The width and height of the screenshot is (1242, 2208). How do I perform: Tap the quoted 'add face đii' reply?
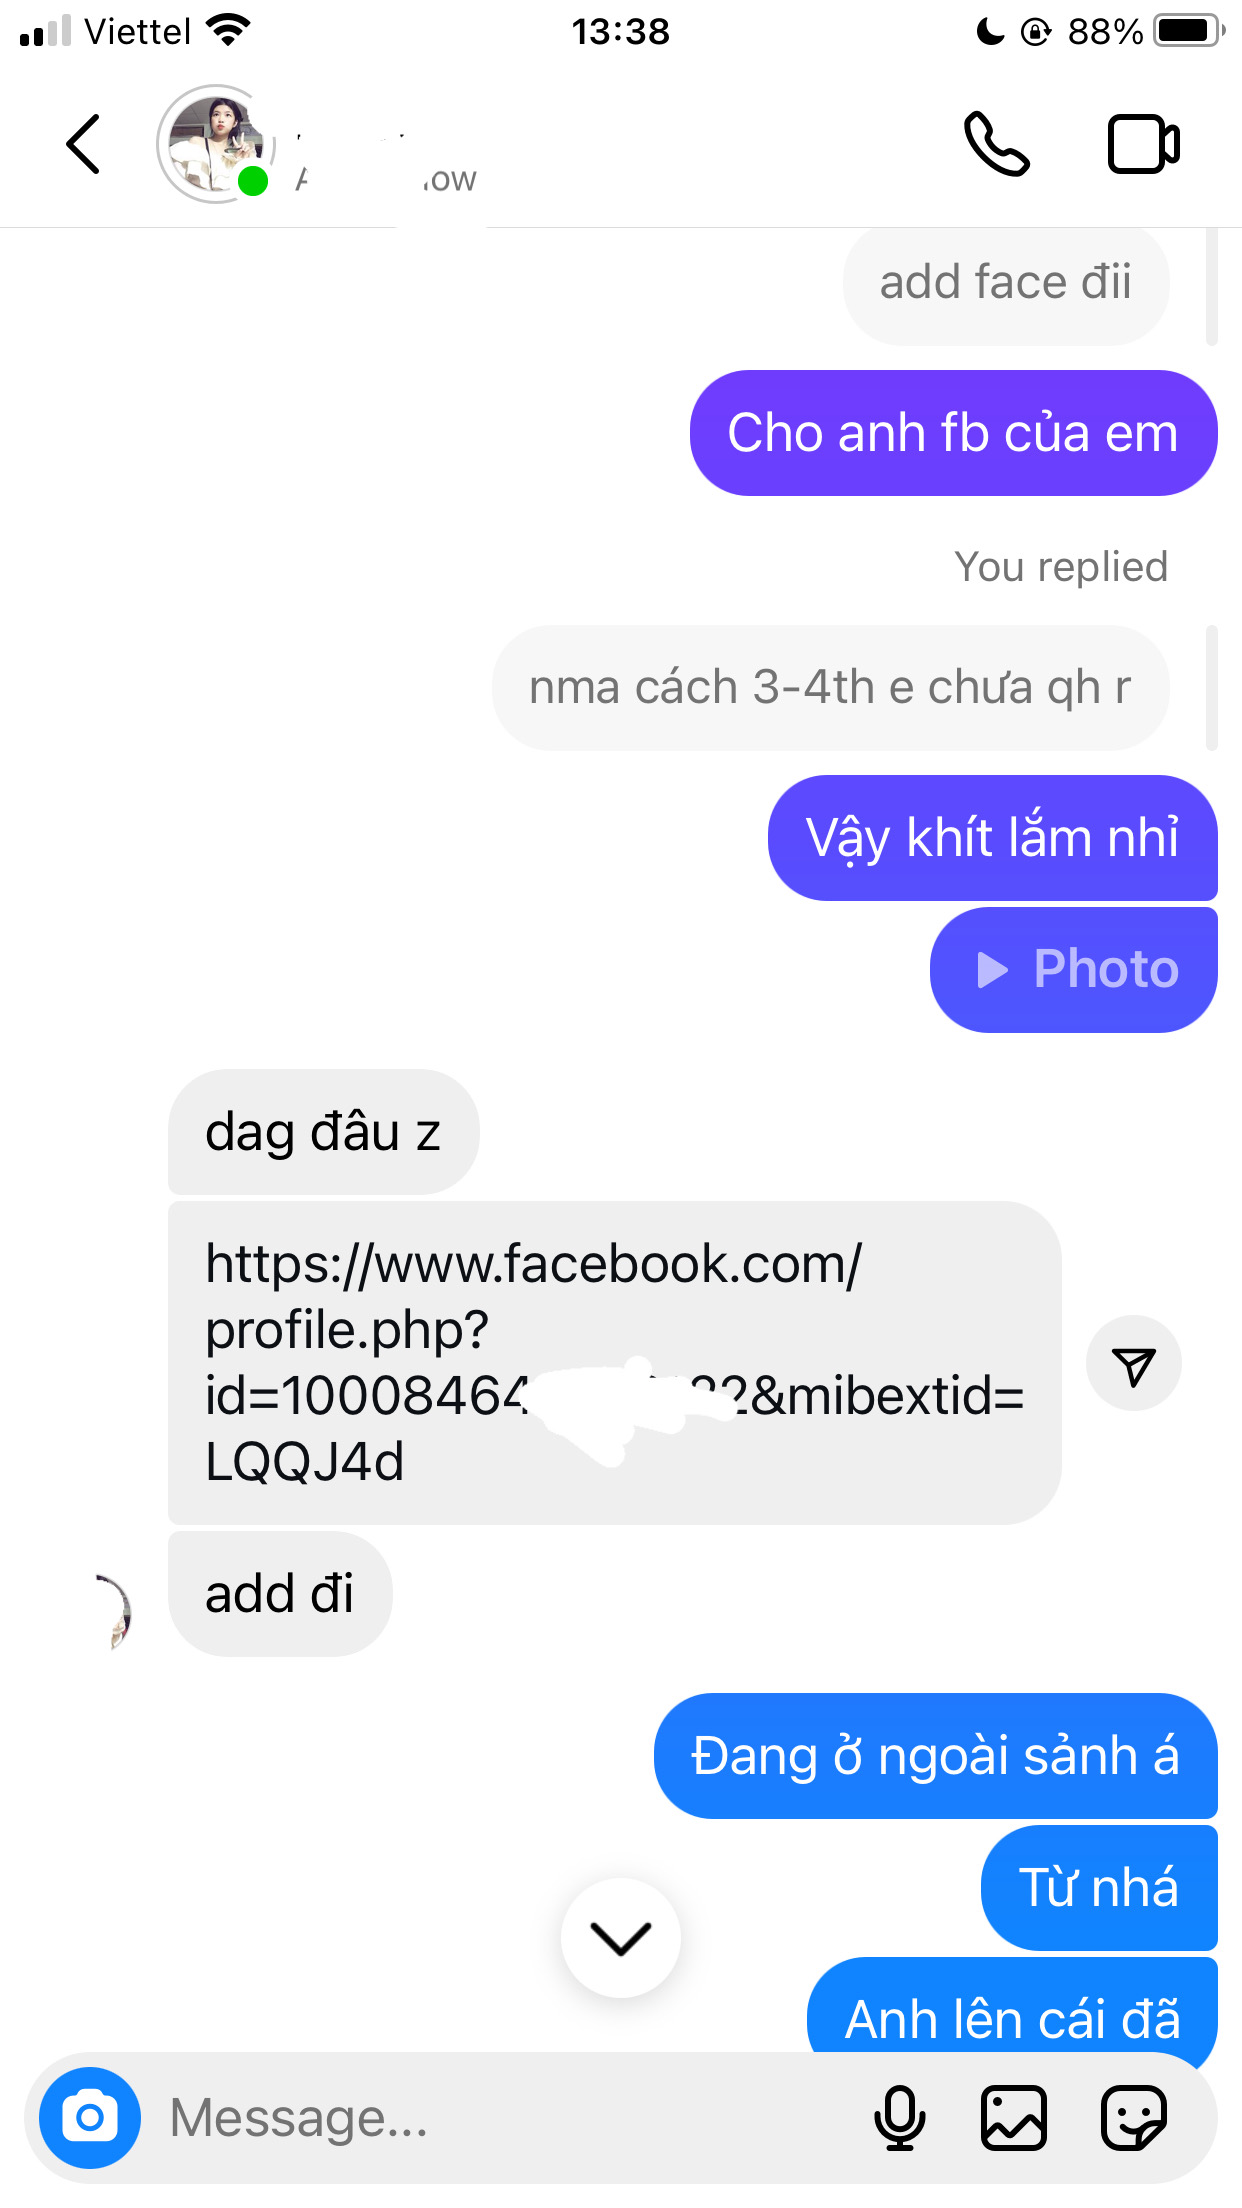(x=1006, y=283)
